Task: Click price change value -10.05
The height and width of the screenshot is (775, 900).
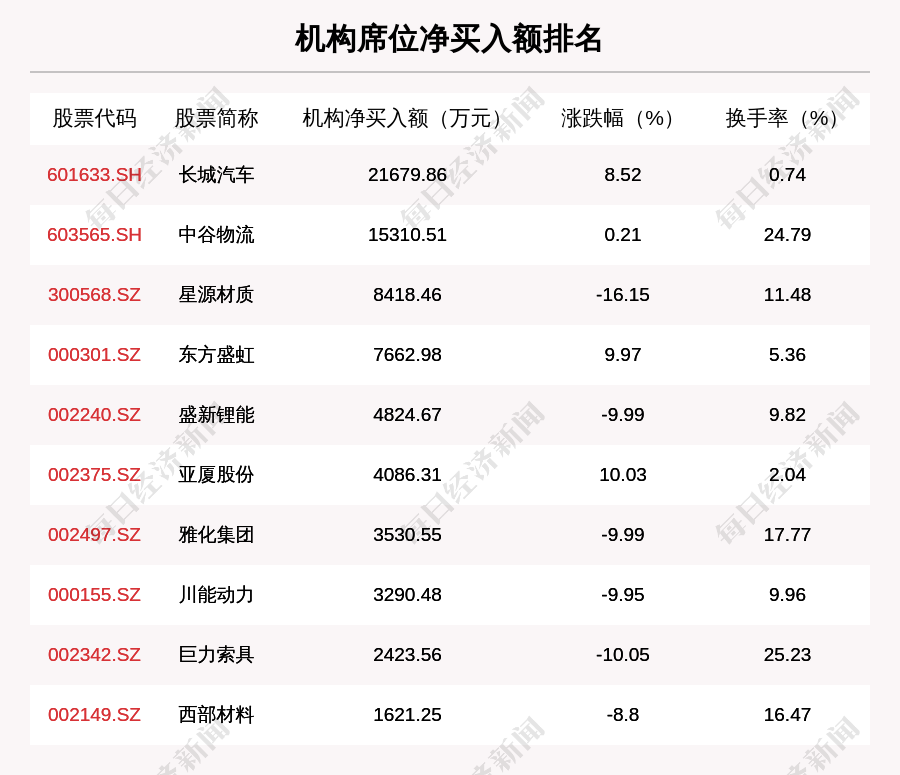Action: pos(623,654)
